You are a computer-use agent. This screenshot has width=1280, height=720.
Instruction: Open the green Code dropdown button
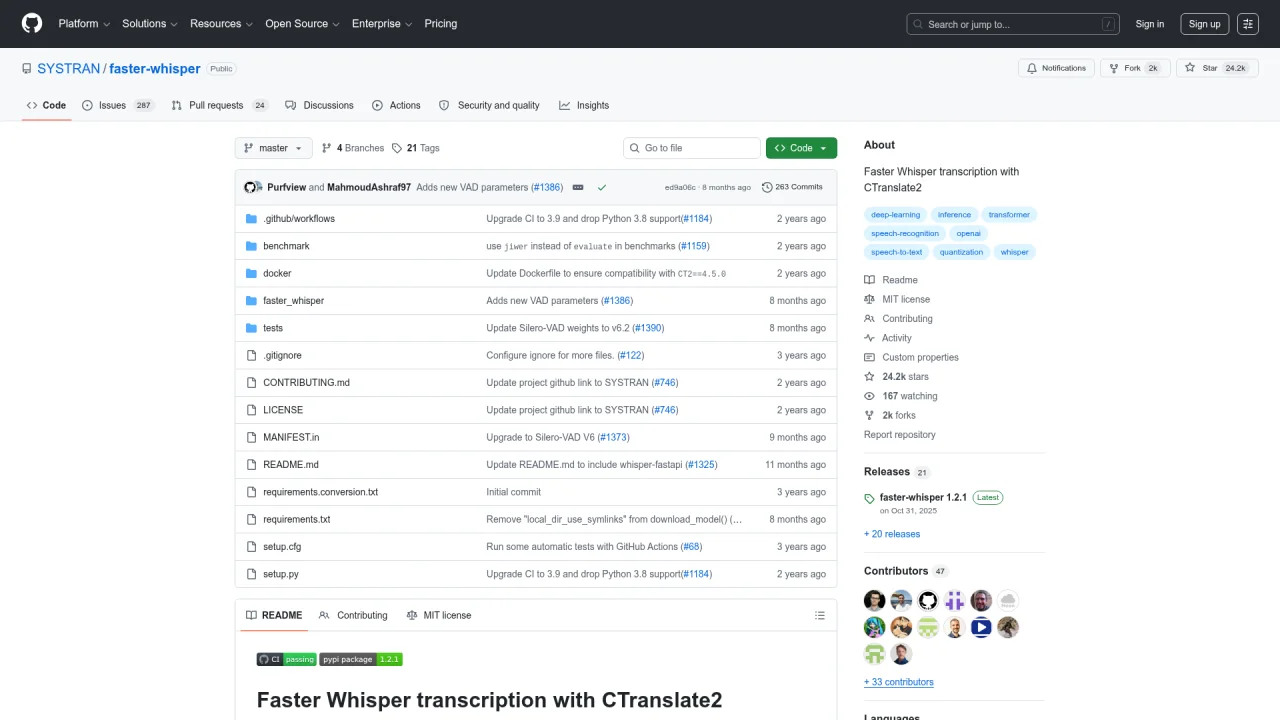[x=801, y=148]
